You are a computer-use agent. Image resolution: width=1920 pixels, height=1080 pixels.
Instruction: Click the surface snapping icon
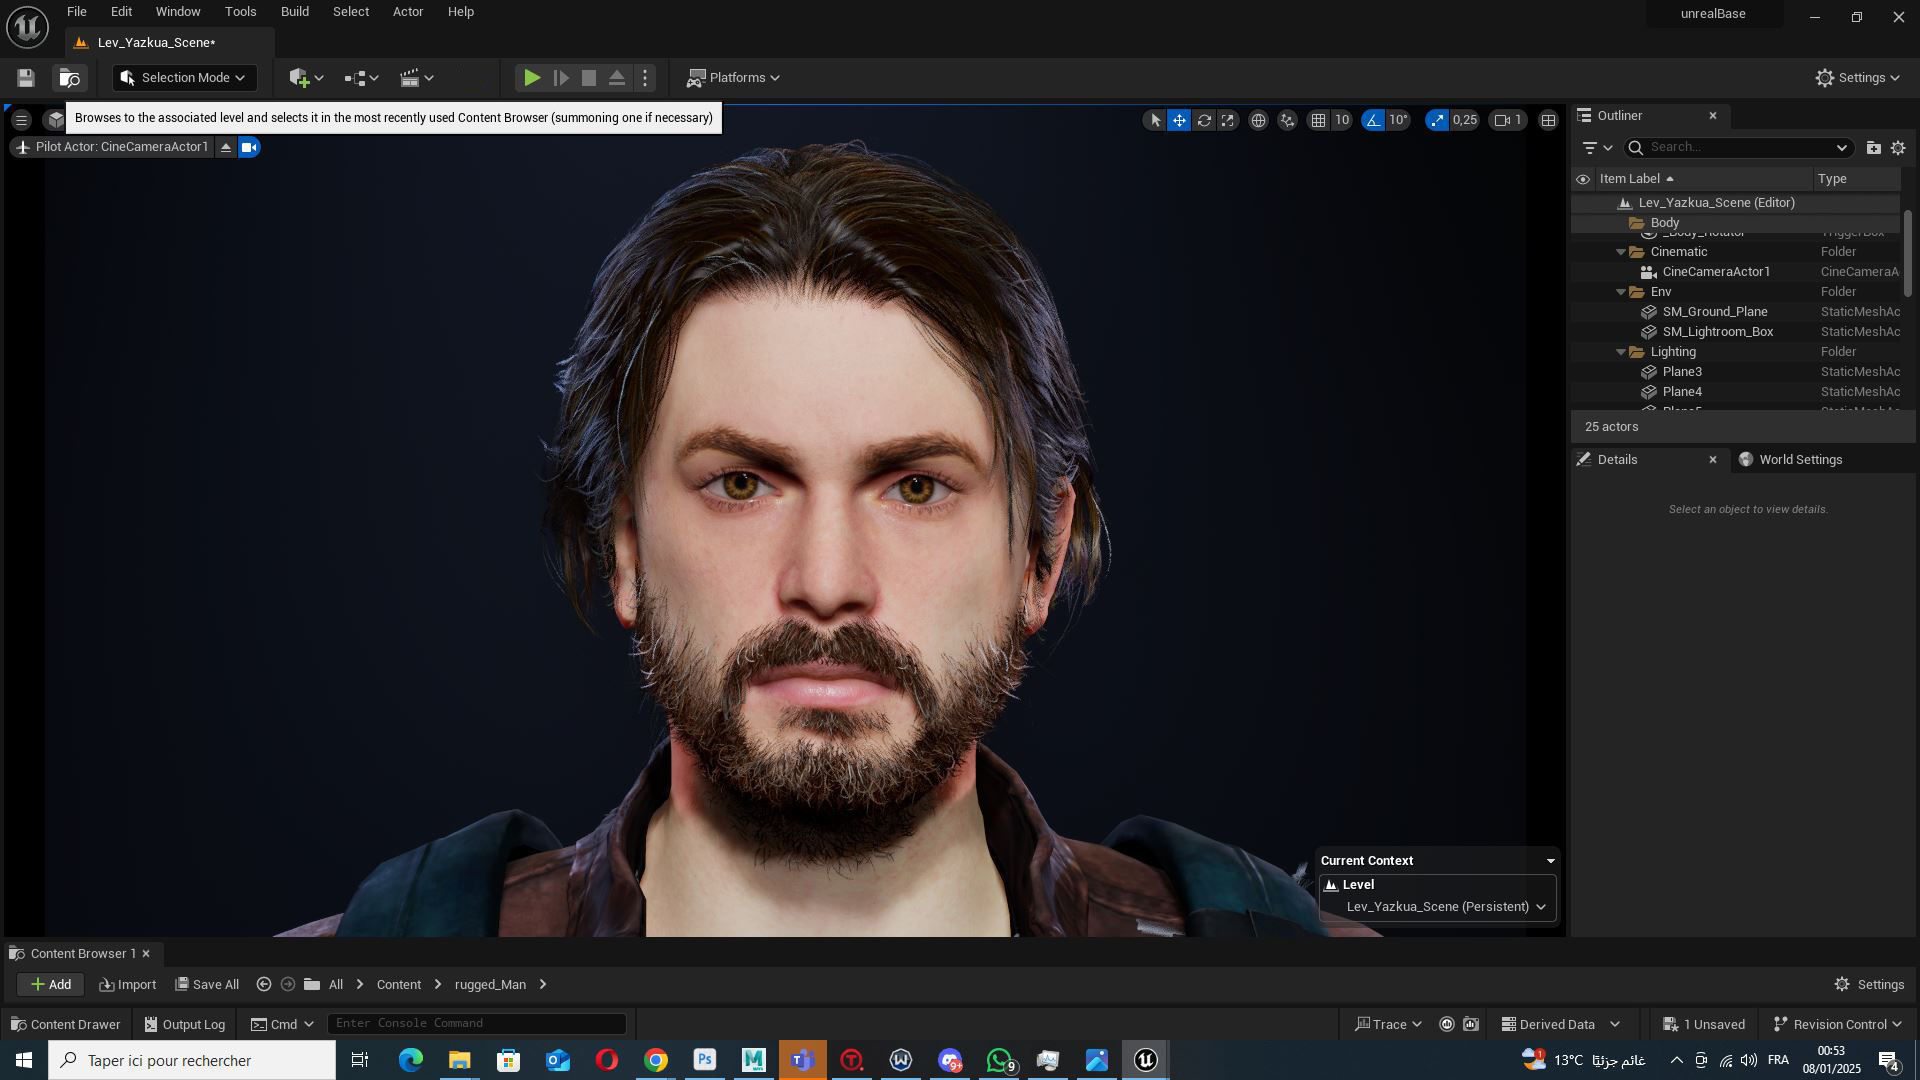pos(1287,120)
